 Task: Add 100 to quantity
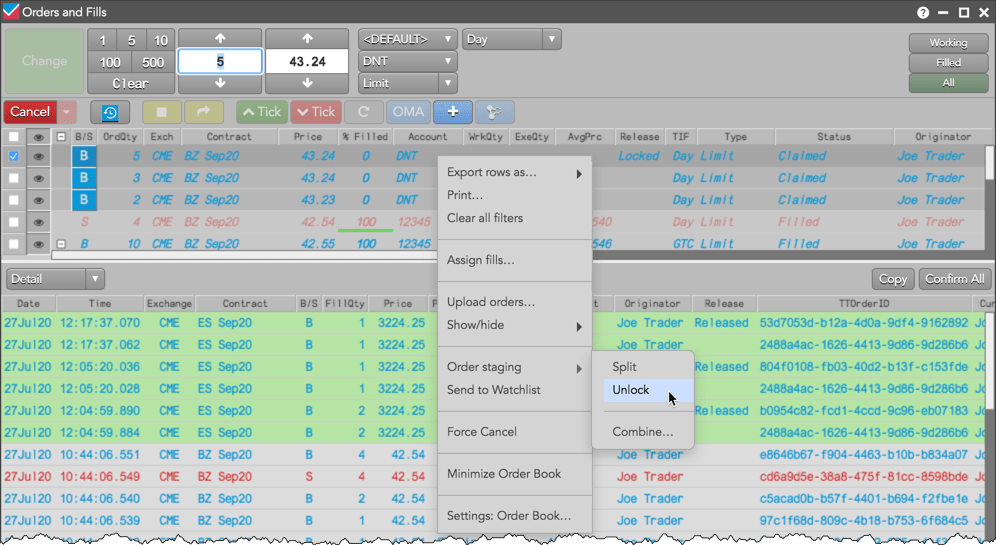[x=109, y=62]
